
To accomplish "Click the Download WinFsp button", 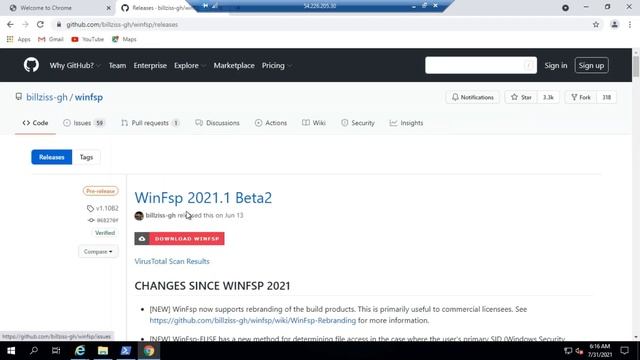I will pyautogui.click(x=179, y=239).
